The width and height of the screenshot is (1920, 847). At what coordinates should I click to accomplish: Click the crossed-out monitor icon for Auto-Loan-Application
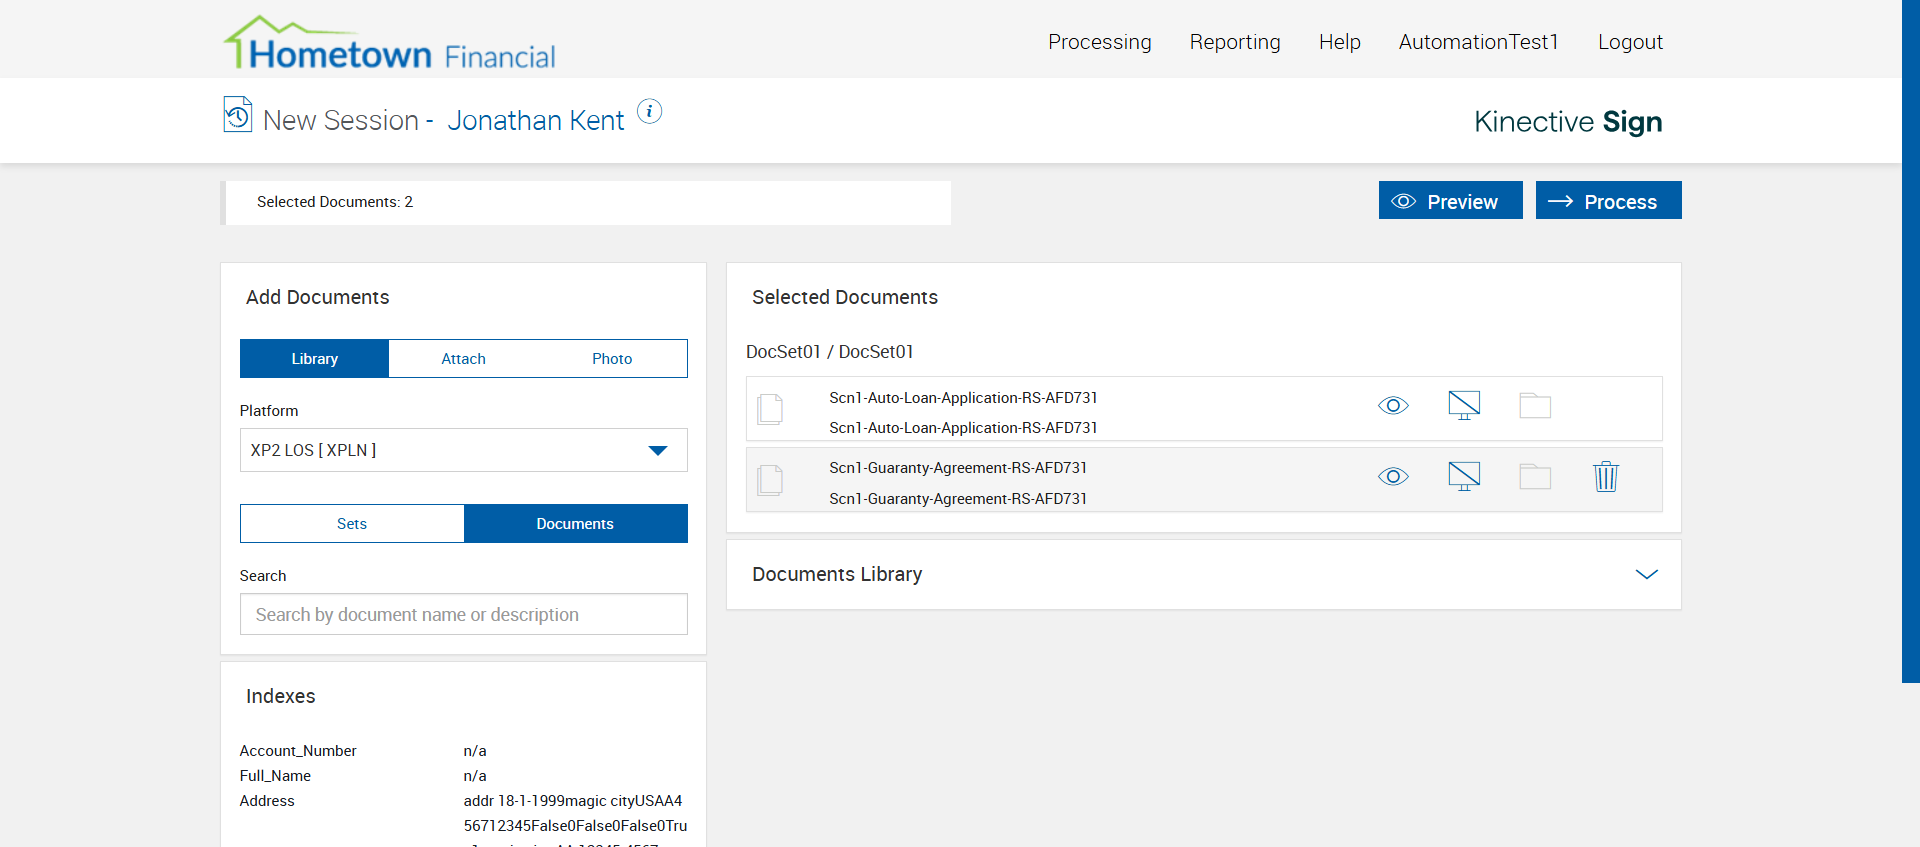tap(1464, 405)
